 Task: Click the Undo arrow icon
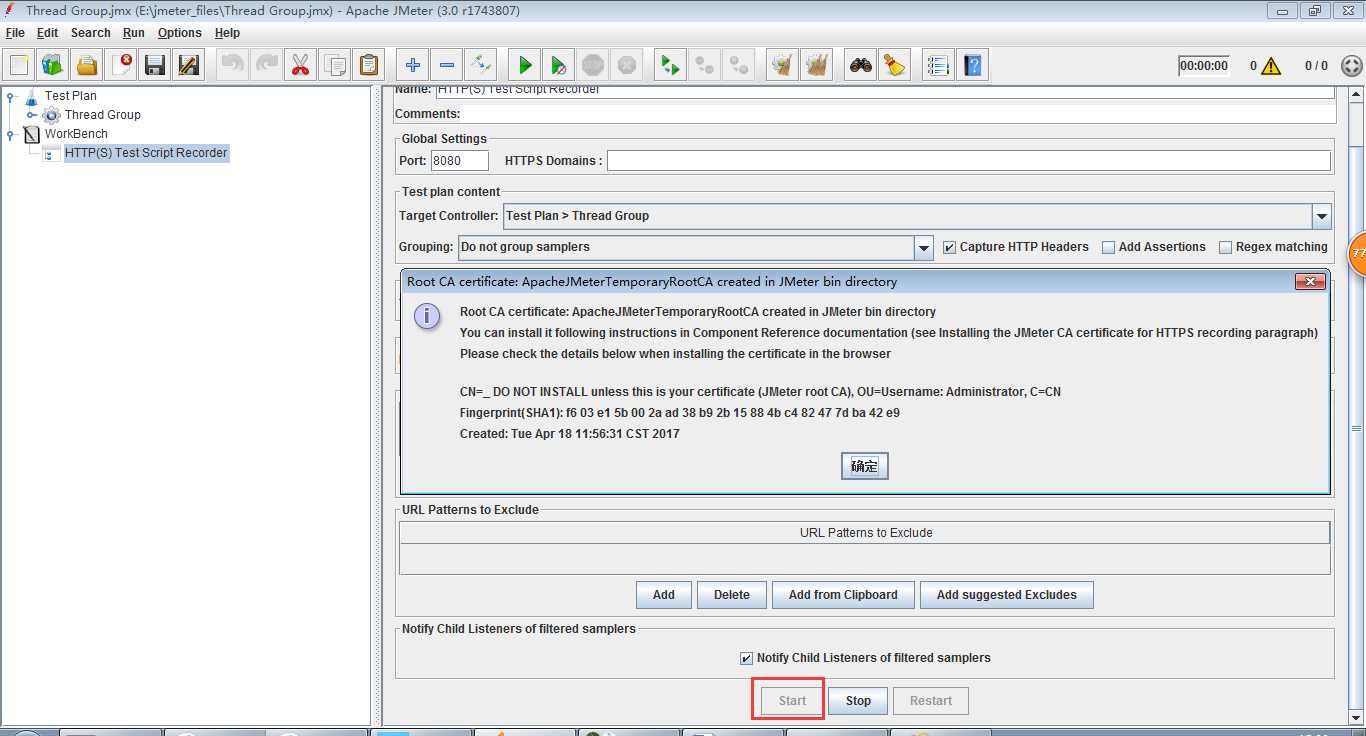pyautogui.click(x=233, y=65)
